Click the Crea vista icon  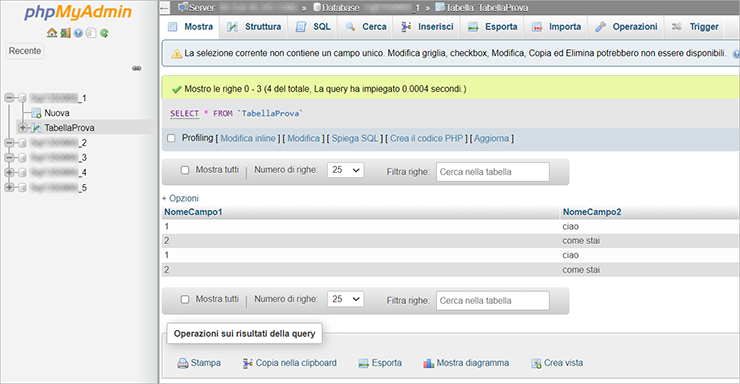[536, 363]
